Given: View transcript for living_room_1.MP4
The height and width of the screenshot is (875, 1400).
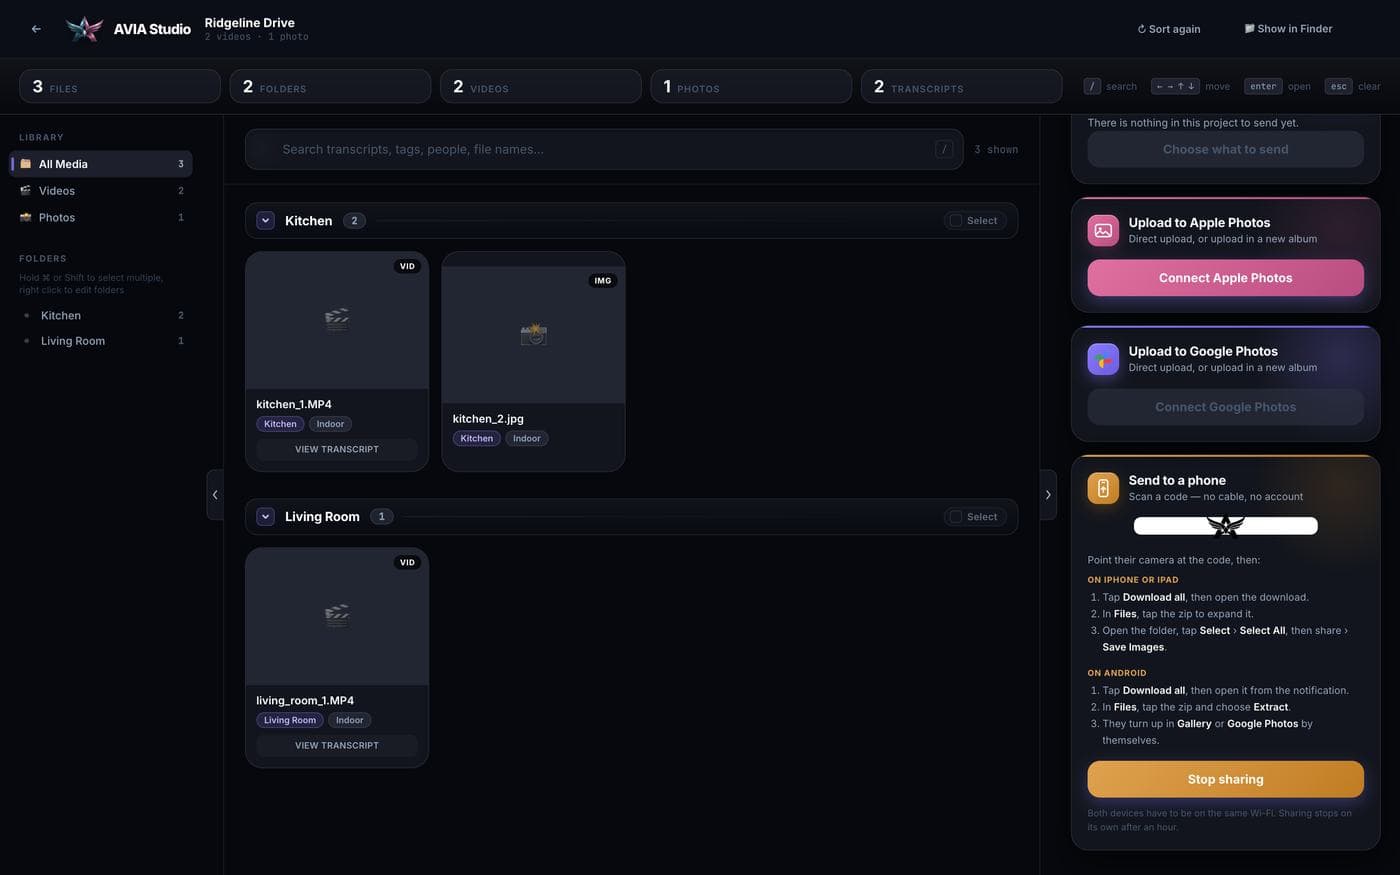Looking at the screenshot, I should point(337,745).
